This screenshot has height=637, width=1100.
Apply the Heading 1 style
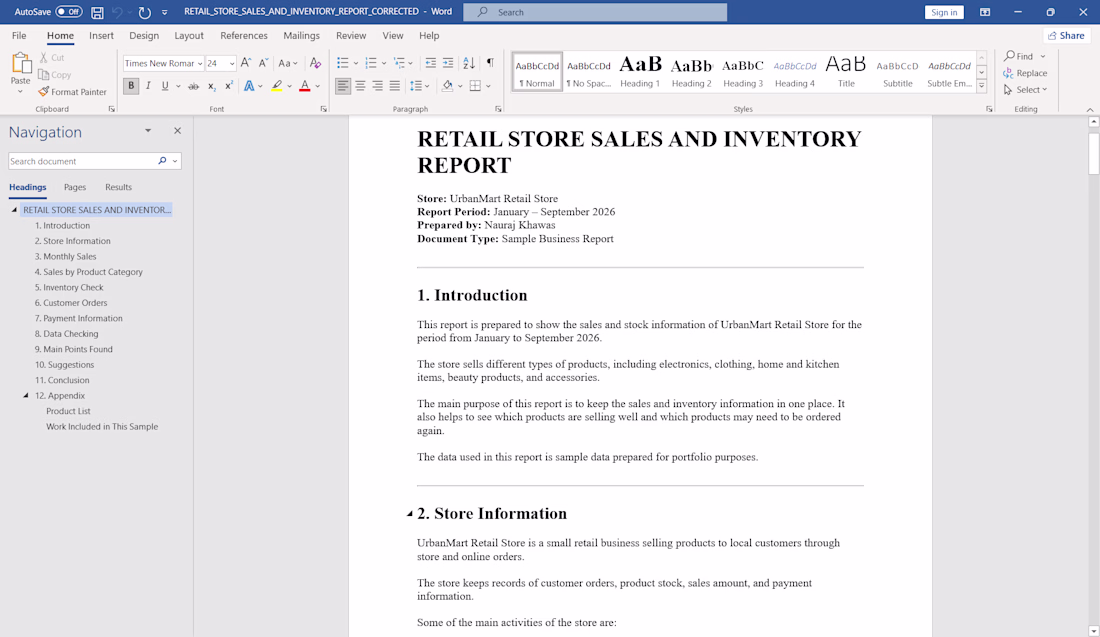tap(640, 72)
